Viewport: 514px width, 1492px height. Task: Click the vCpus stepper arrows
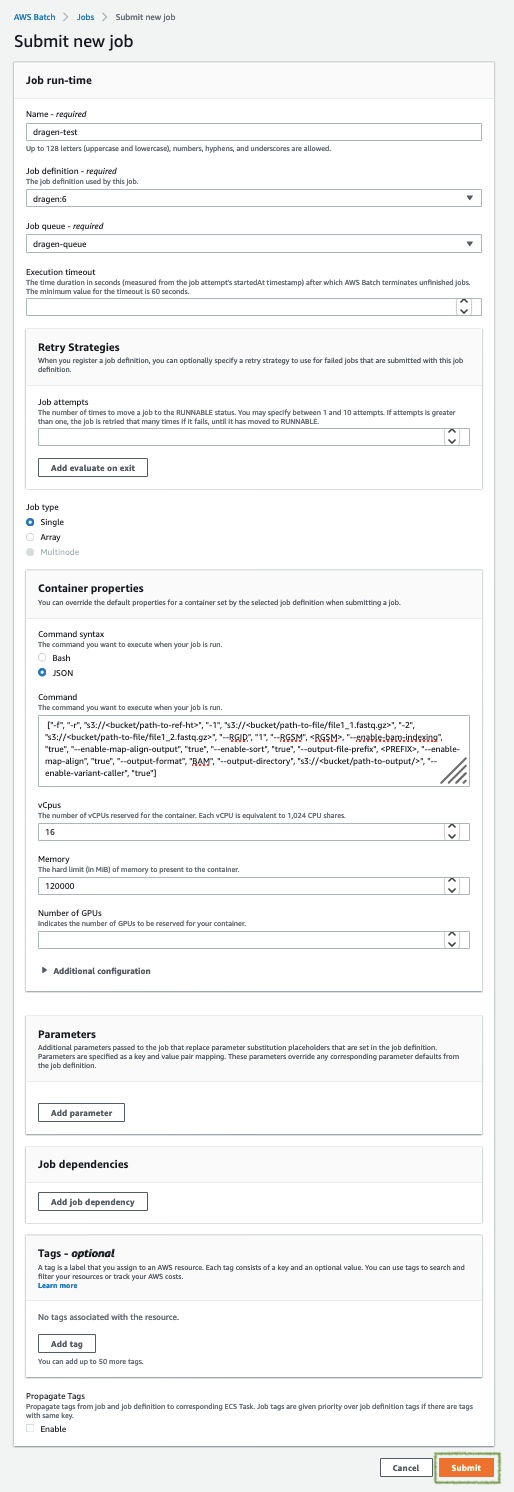(451, 832)
